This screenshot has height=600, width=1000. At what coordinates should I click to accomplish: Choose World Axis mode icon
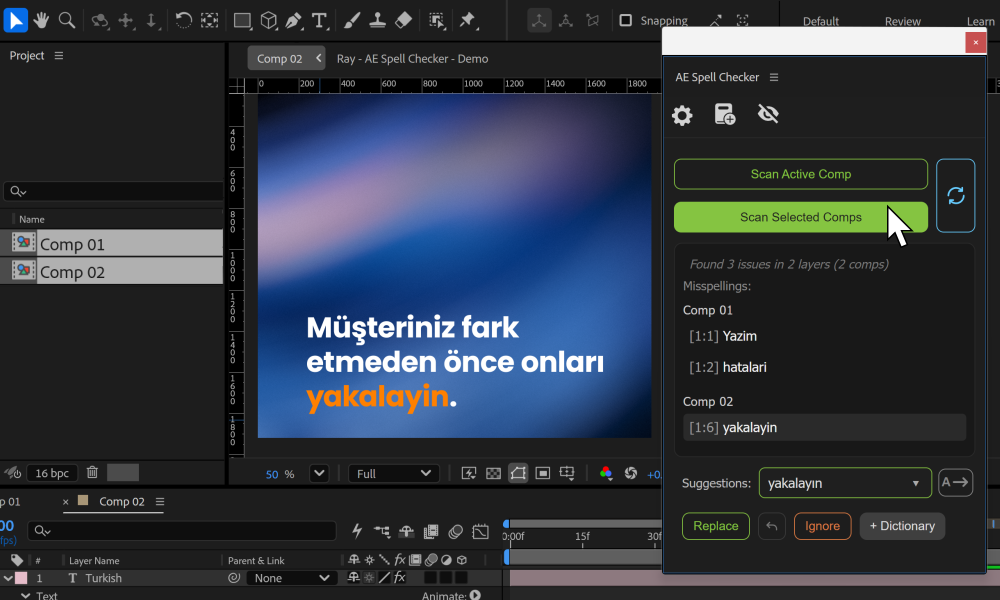(x=566, y=21)
